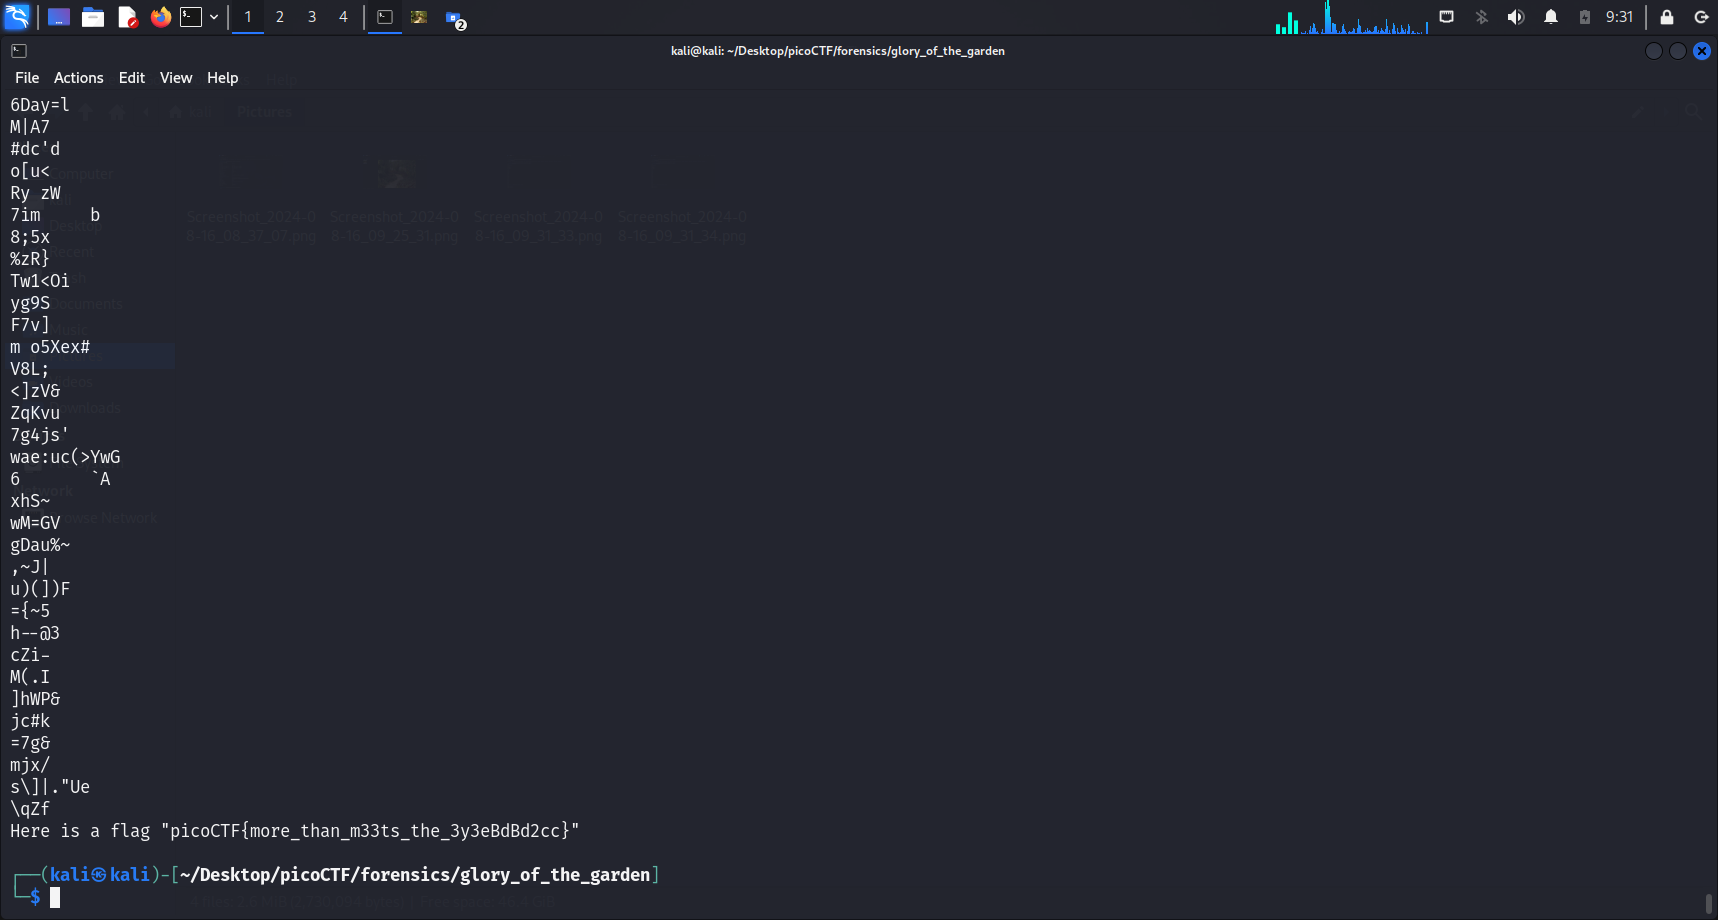The height and width of the screenshot is (920, 1718).
Task: Open terminal emulator launcher in panel
Action: pos(191,17)
